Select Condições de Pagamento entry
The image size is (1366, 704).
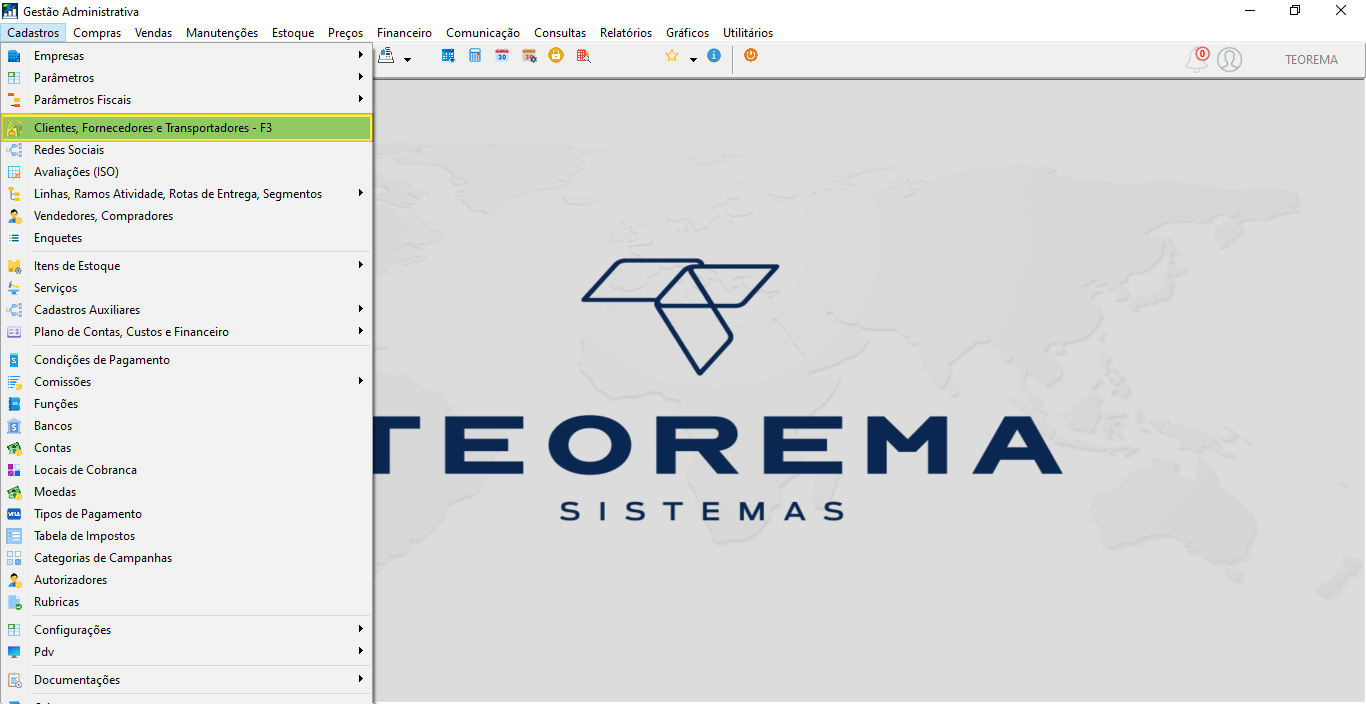[x=187, y=360]
